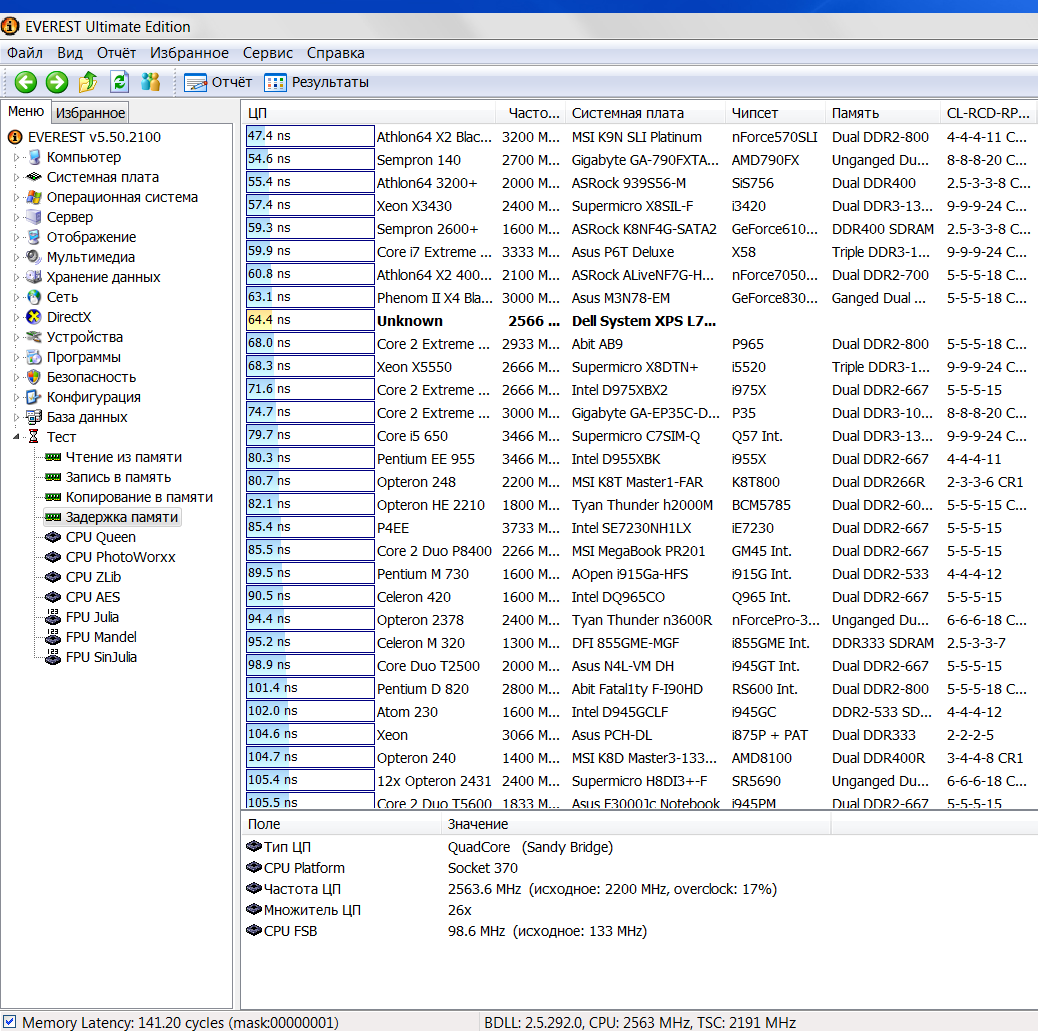Open the Сервис menu

[x=267, y=53]
